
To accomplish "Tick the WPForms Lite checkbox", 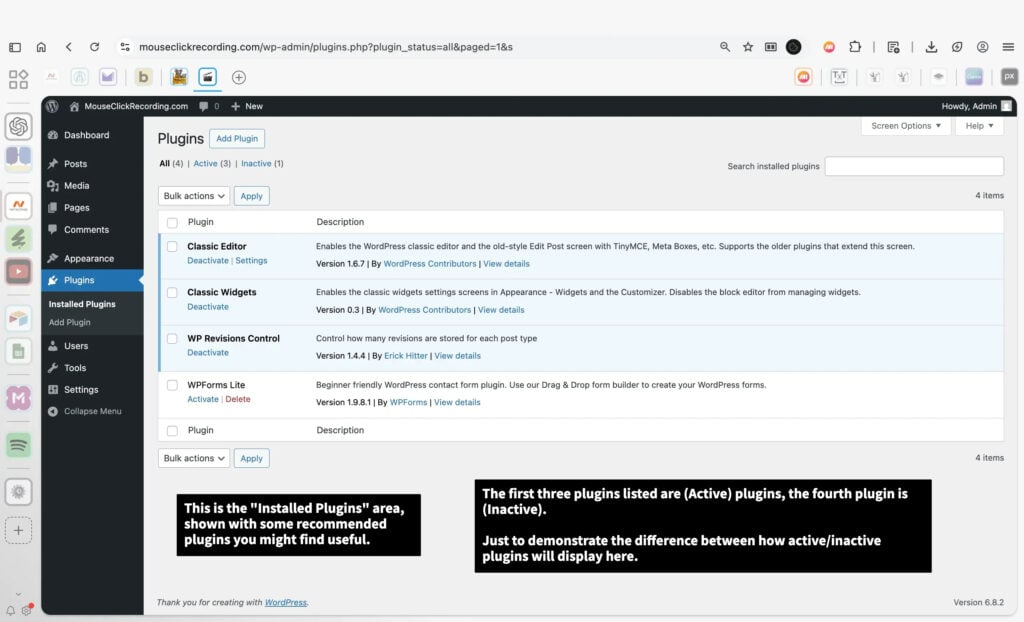I will (x=172, y=385).
